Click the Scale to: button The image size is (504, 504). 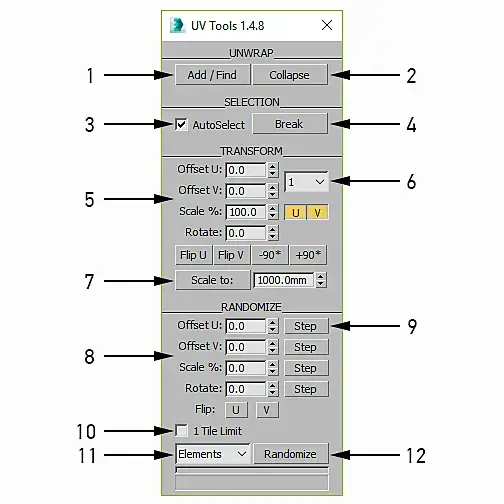212,280
